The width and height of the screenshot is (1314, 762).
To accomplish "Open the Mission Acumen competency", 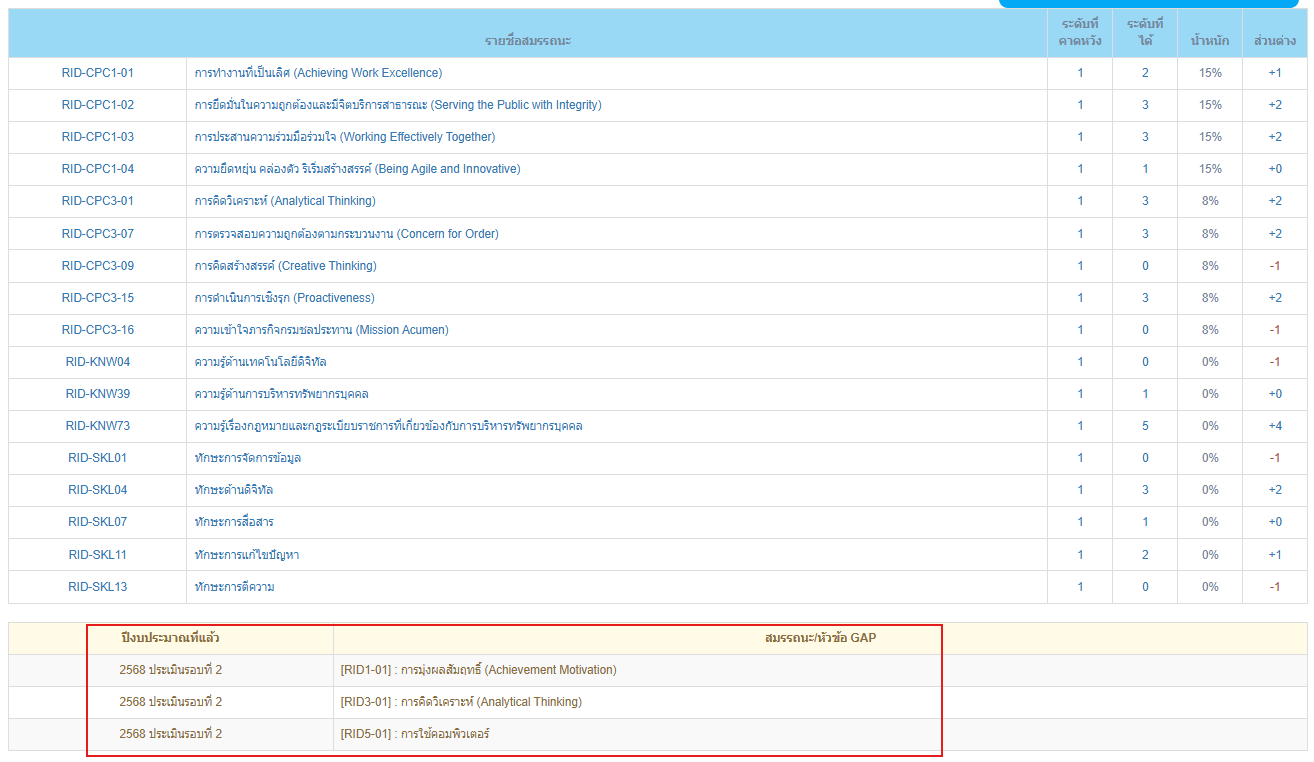I will click(321, 330).
